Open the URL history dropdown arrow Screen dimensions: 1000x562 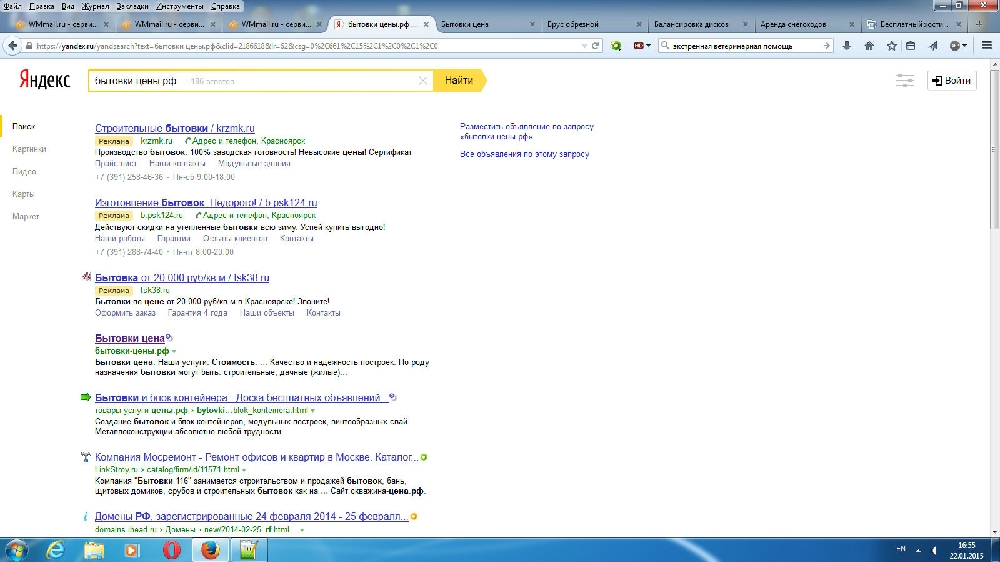584,46
